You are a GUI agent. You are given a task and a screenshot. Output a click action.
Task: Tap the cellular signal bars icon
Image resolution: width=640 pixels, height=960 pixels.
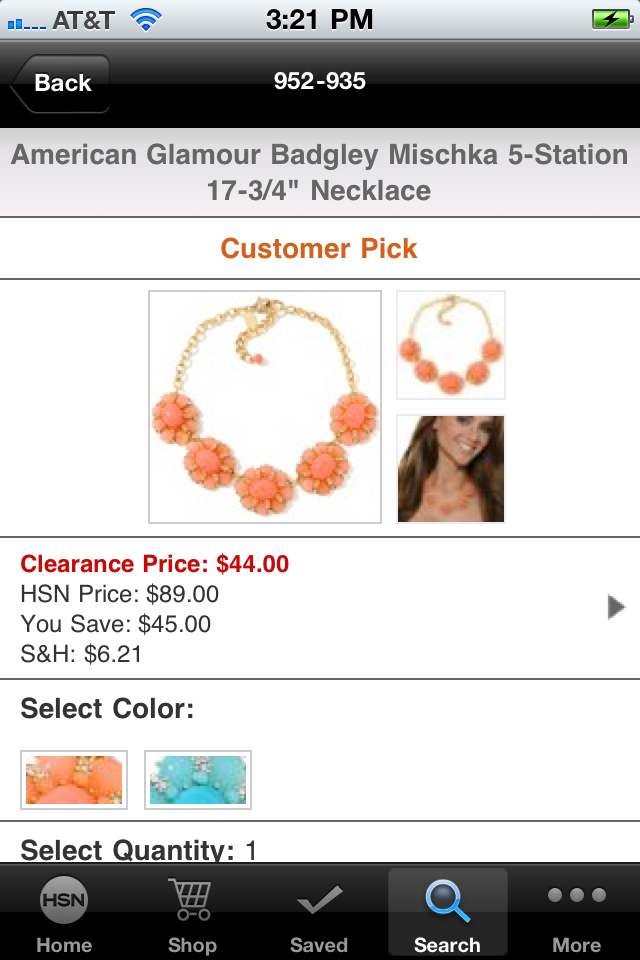26,24
